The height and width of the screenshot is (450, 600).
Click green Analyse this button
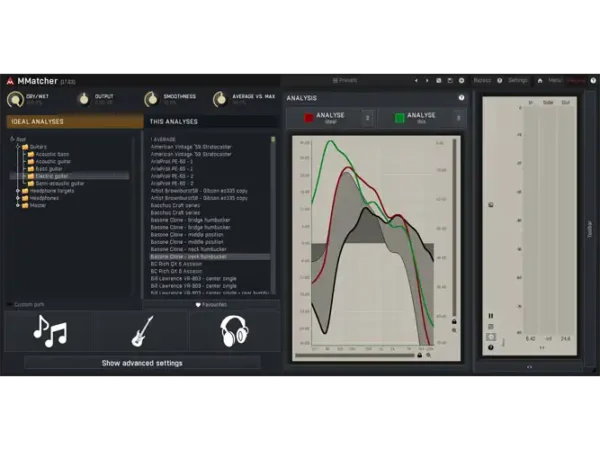coord(415,118)
